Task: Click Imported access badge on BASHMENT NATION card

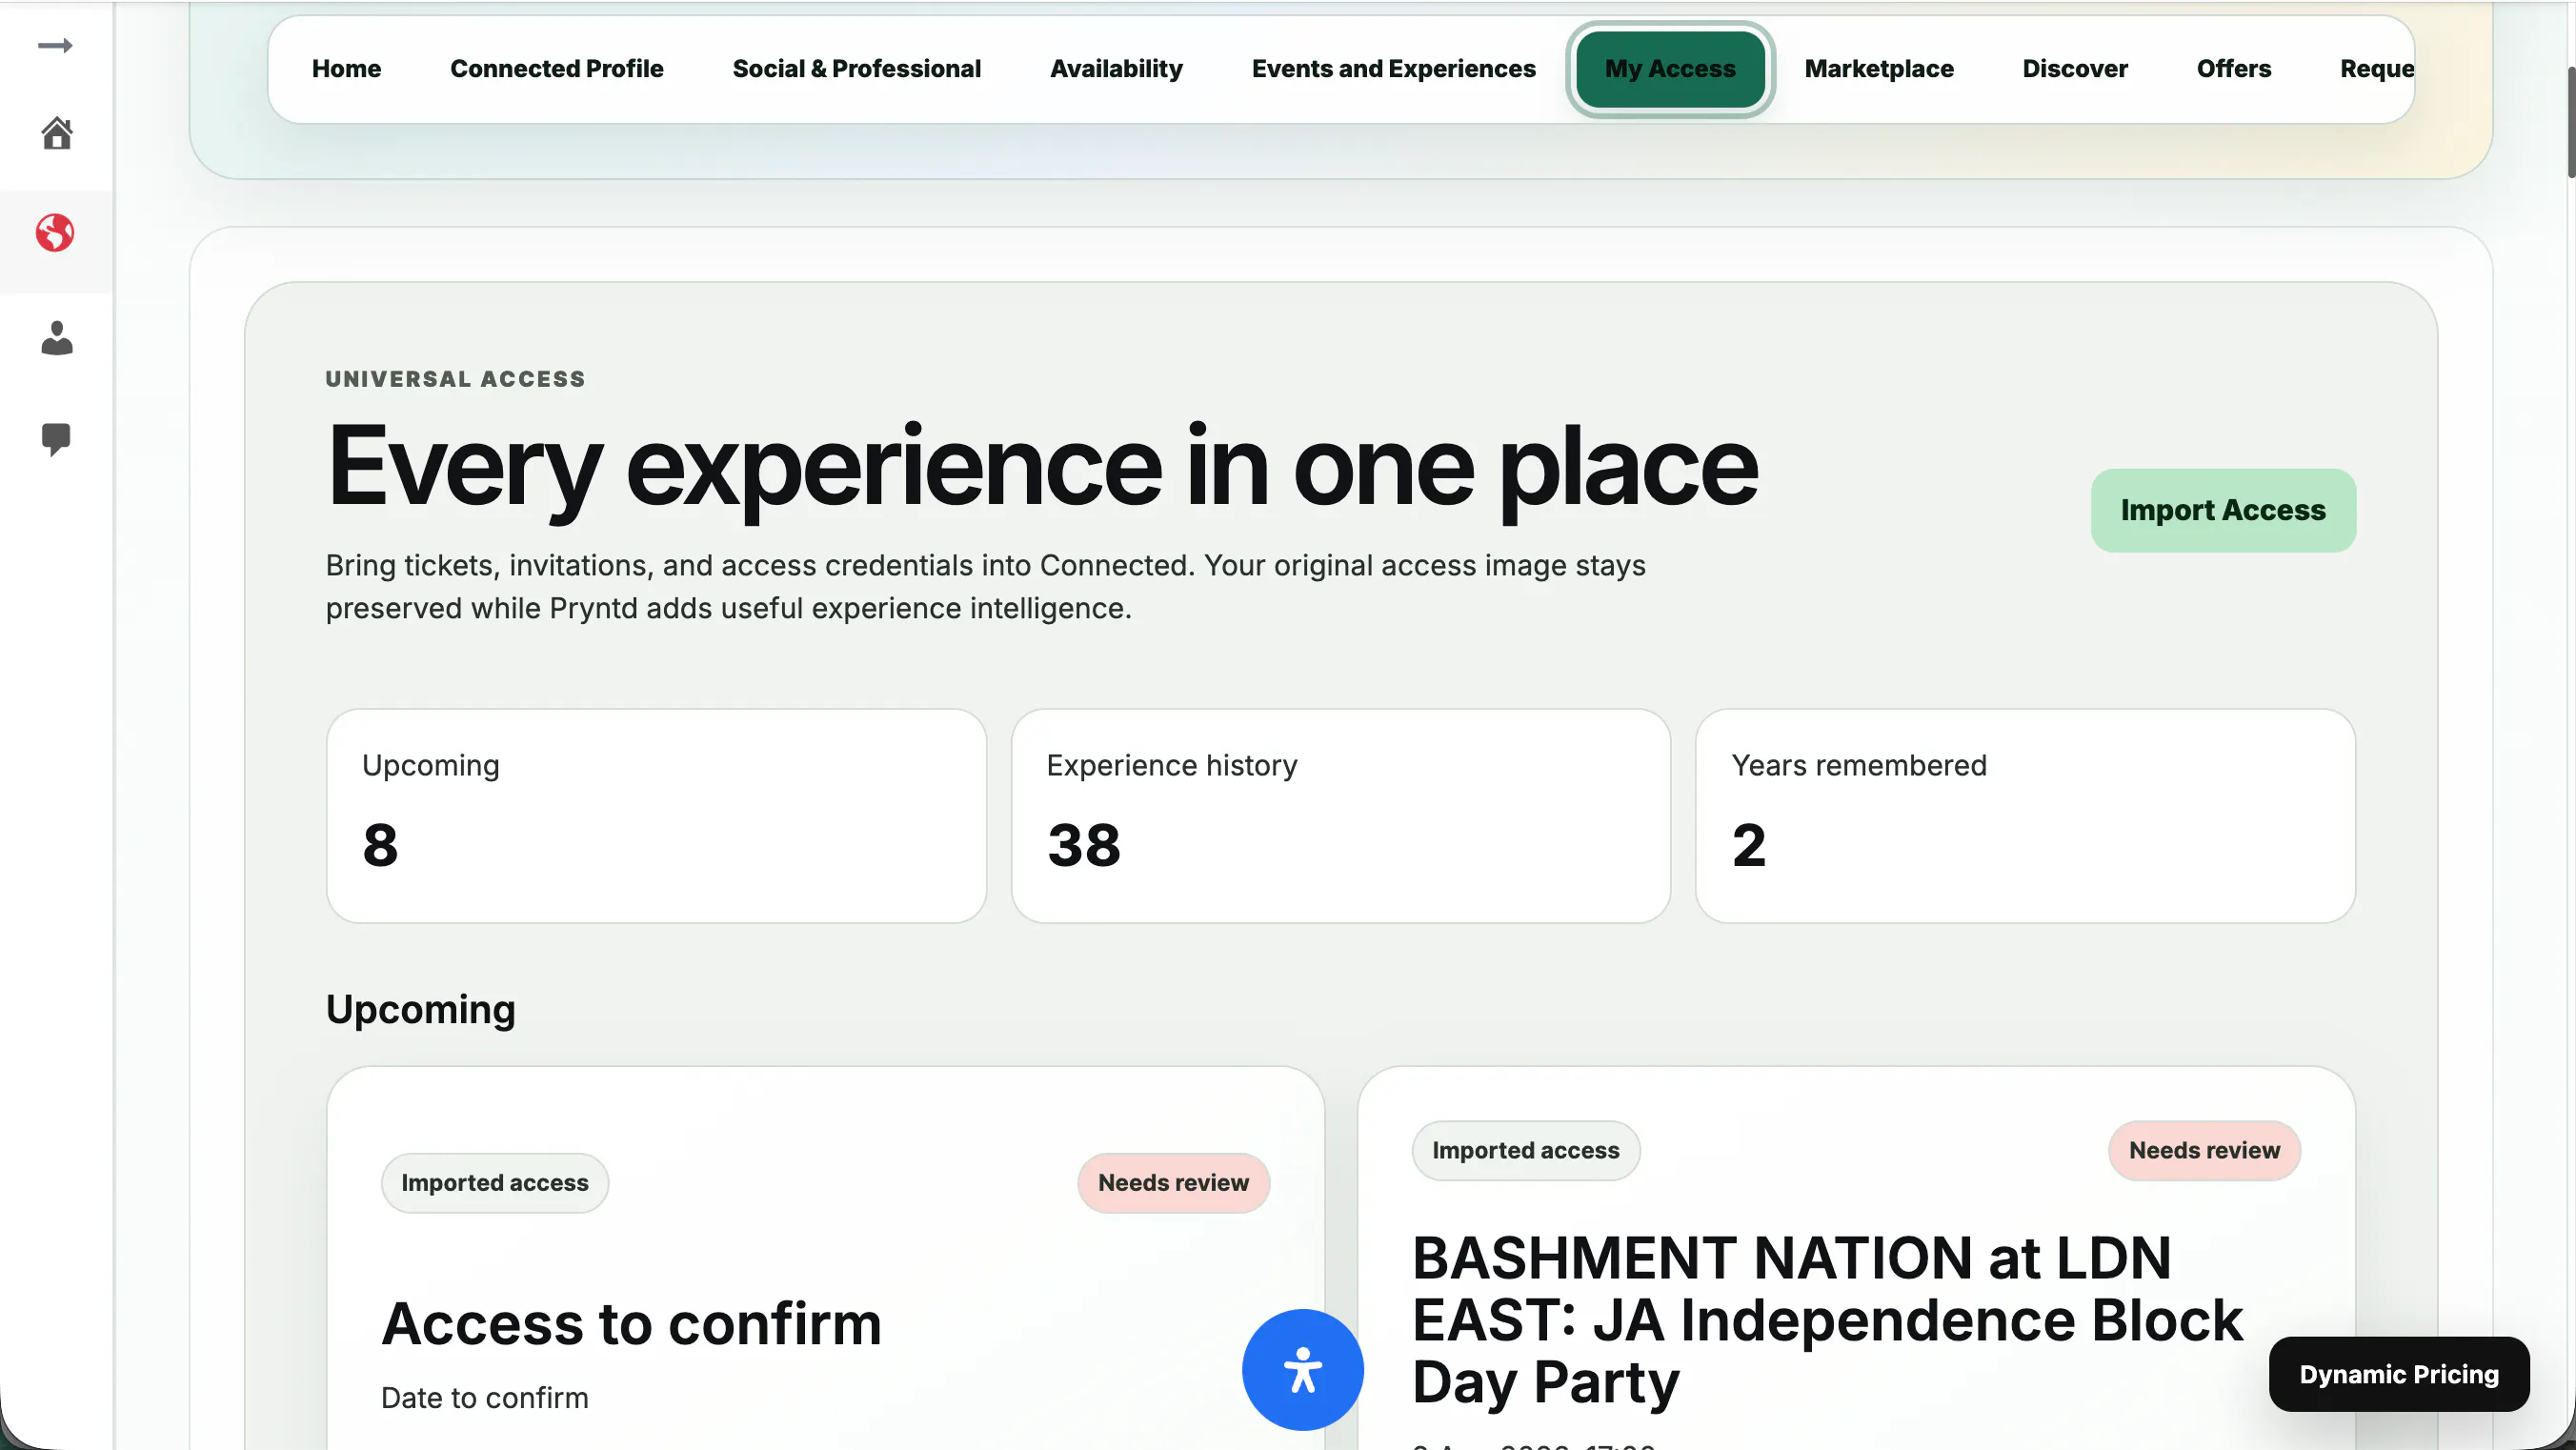Action: coord(1525,1151)
